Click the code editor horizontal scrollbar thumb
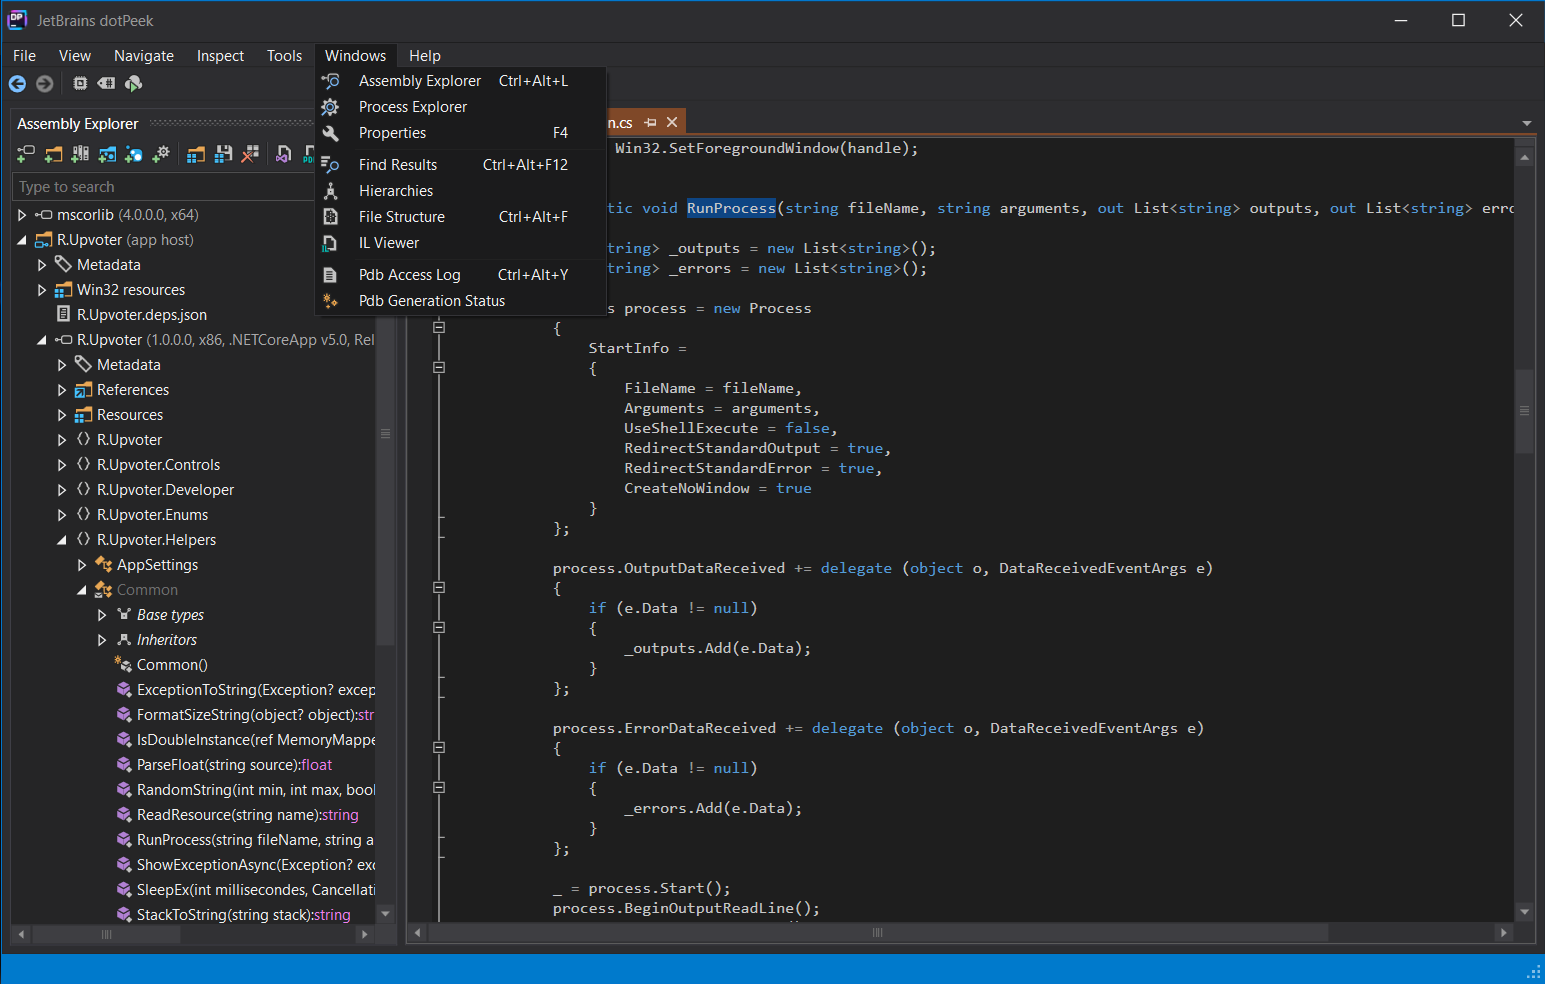This screenshot has width=1545, height=984. tap(878, 933)
